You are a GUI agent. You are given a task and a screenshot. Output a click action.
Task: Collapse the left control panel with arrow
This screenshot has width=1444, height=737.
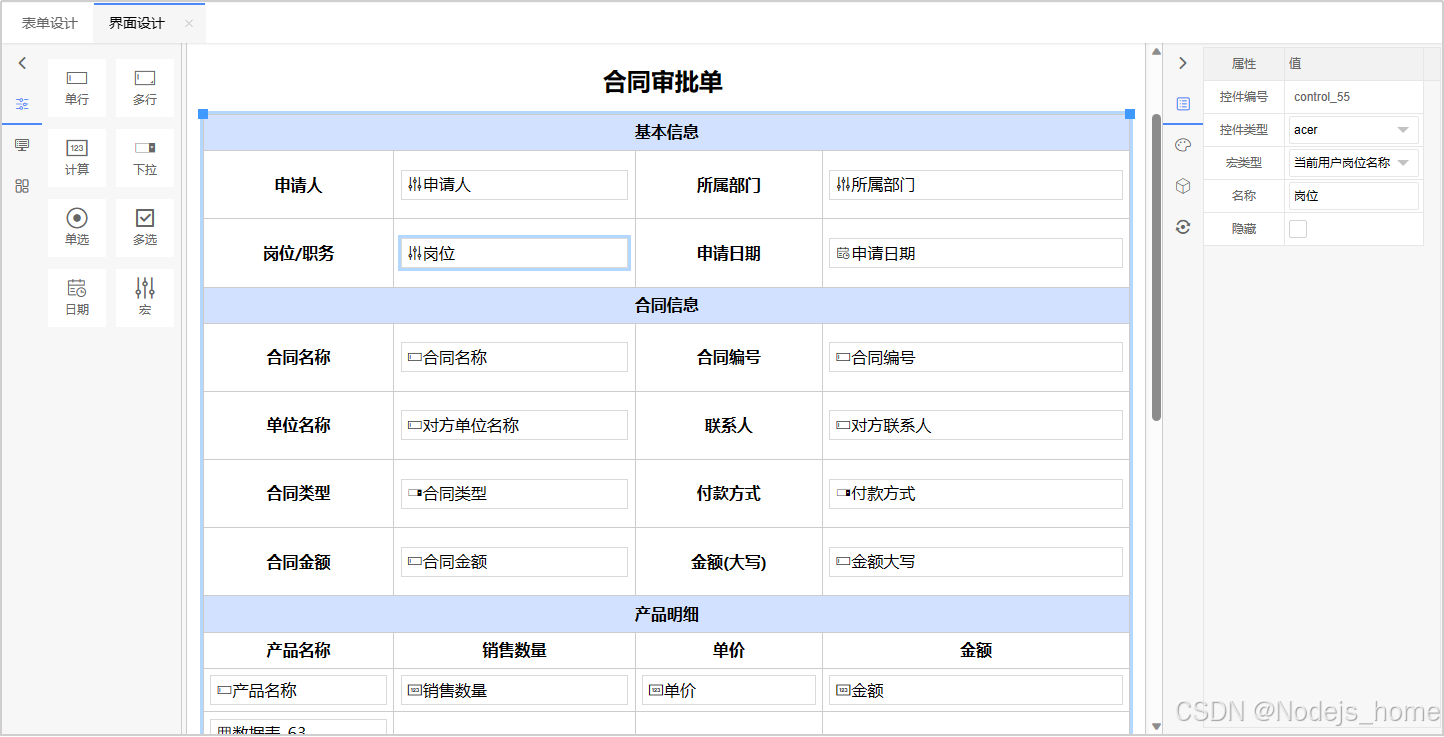click(x=22, y=62)
